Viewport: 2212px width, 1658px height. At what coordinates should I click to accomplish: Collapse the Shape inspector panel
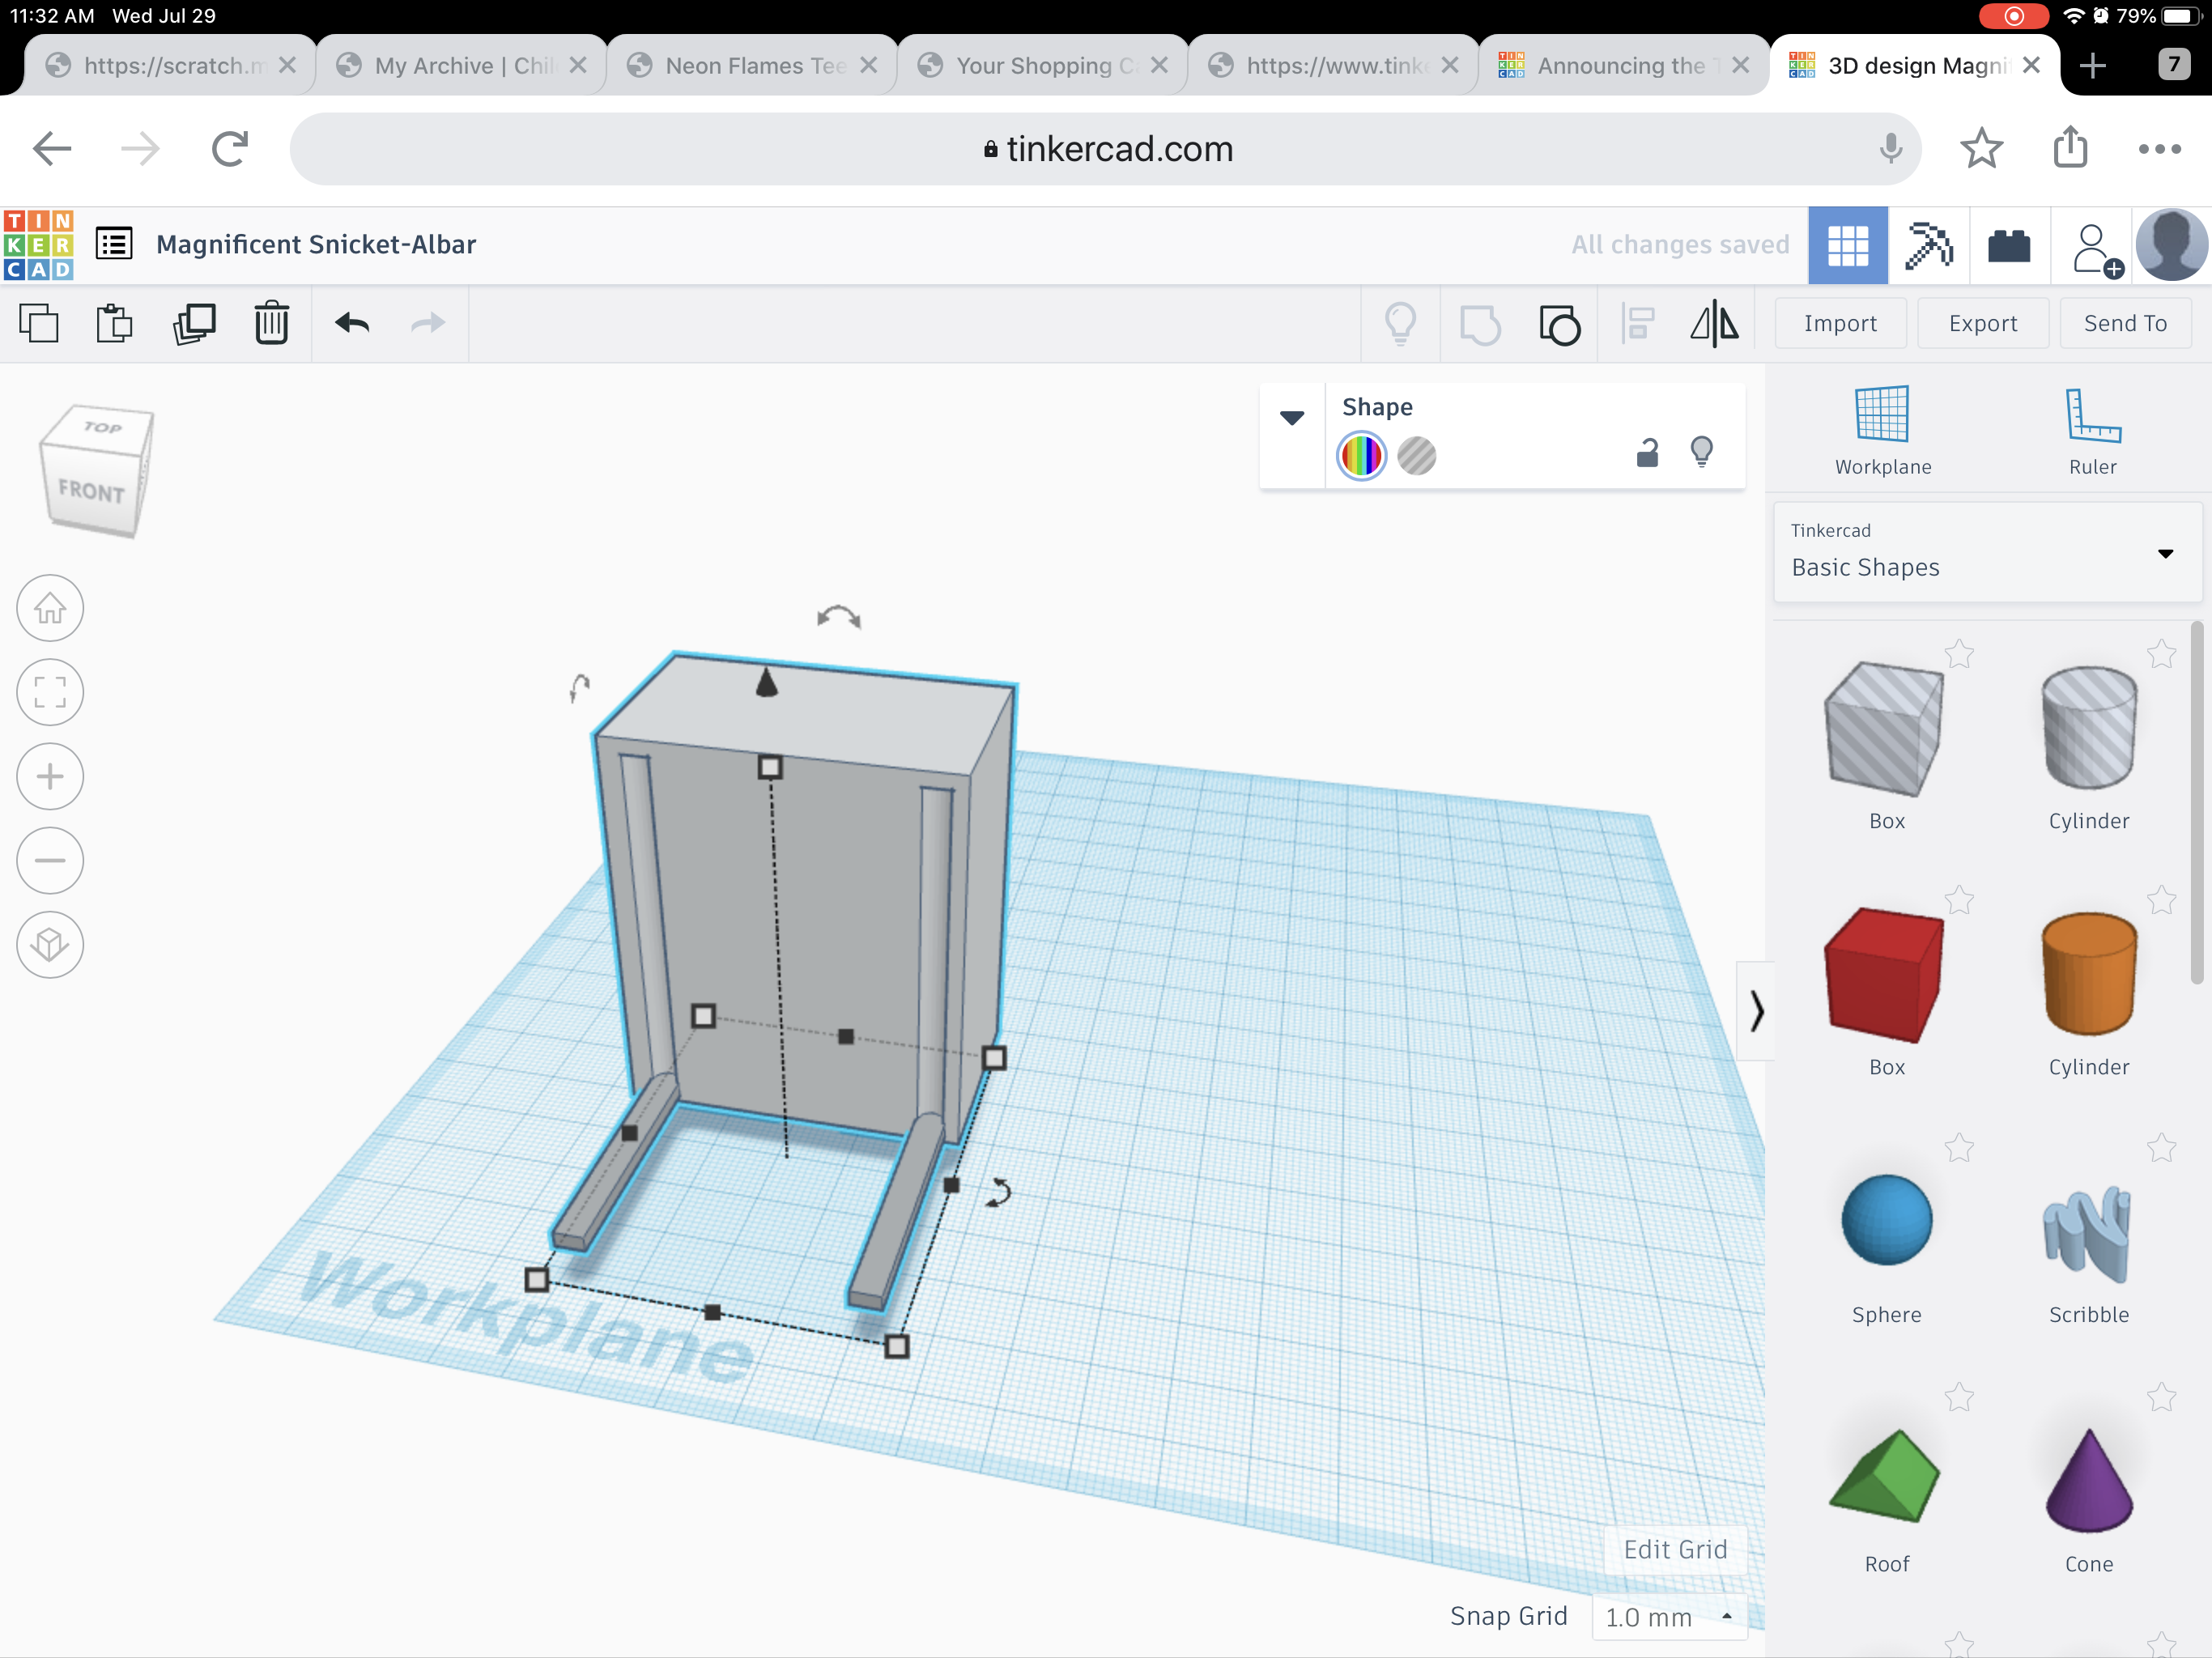click(1292, 418)
